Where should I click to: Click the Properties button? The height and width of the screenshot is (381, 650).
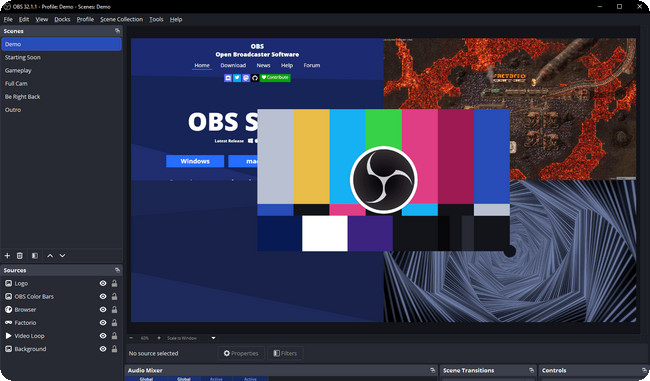[241, 353]
